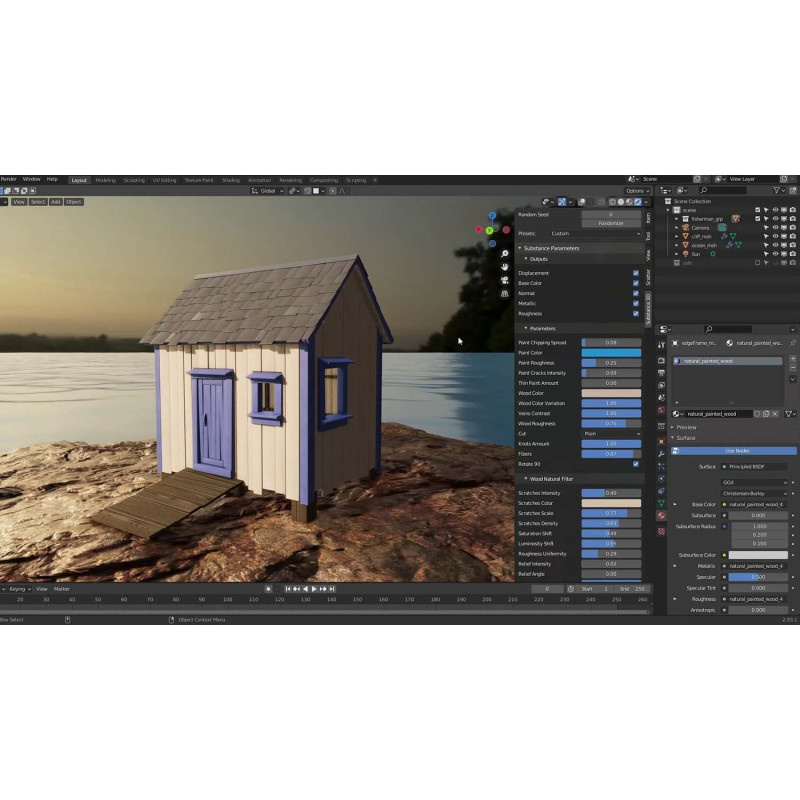Click the play animation button in timeline
This screenshot has width=800, height=800.
pos(313,589)
